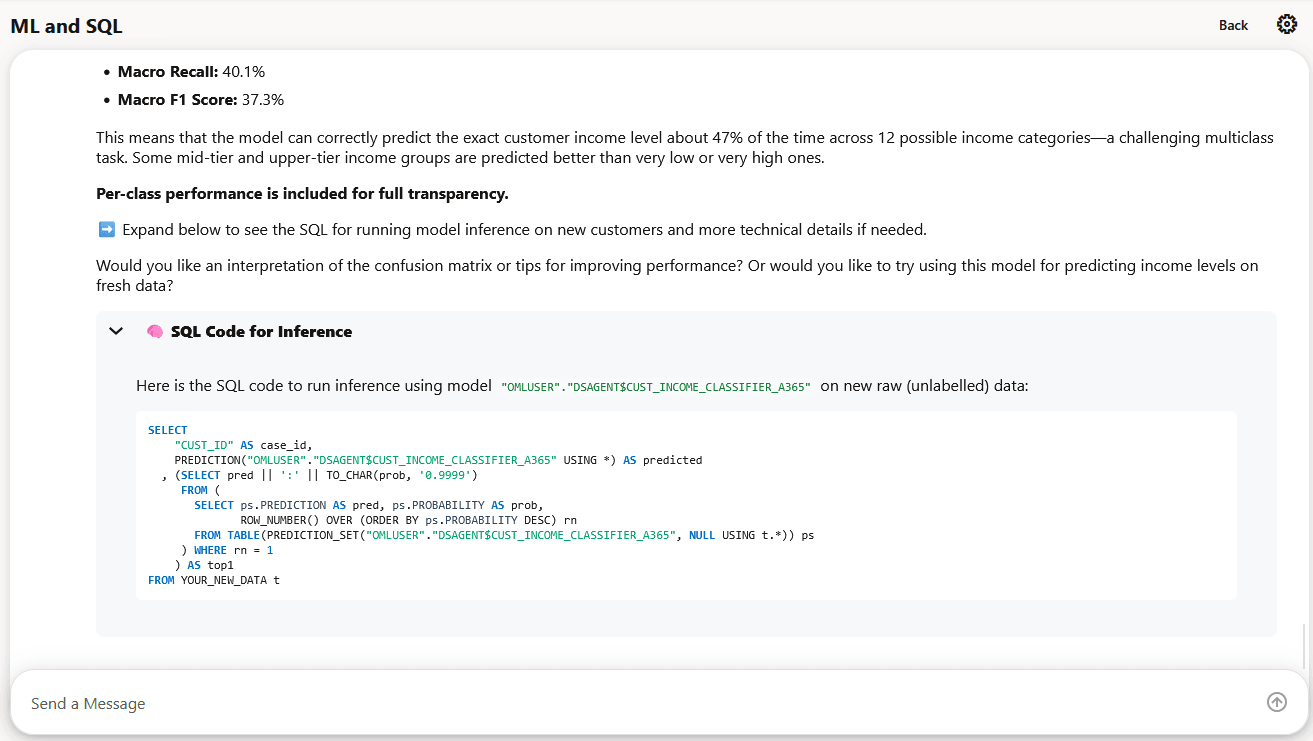Click the SELECT keyword on the first code line
This screenshot has height=741, width=1313.
pyautogui.click(x=168, y=430)
